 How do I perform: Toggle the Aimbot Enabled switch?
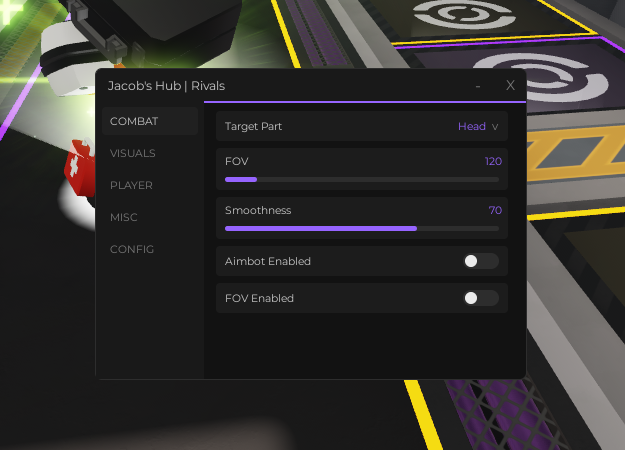pyautogui.click(x=481, y=261)
